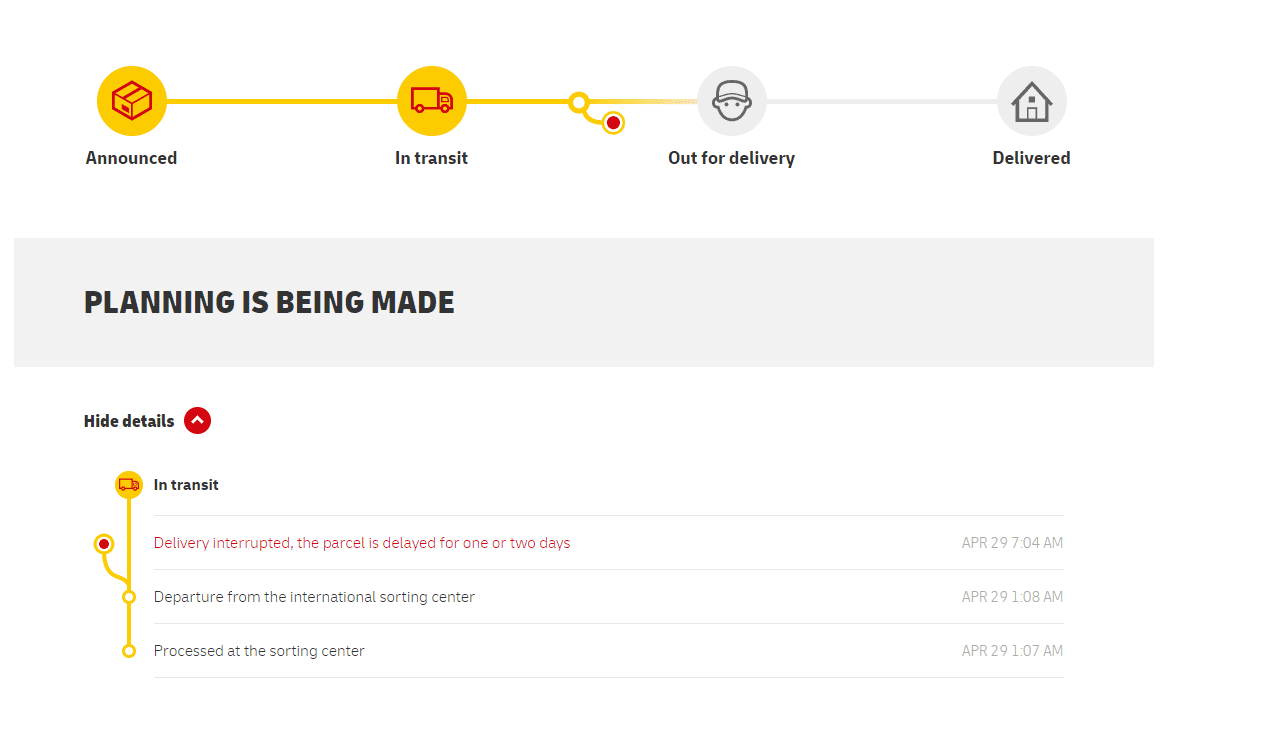
Task: Click the Delivered house icon
Action: tap(1032, 101)
